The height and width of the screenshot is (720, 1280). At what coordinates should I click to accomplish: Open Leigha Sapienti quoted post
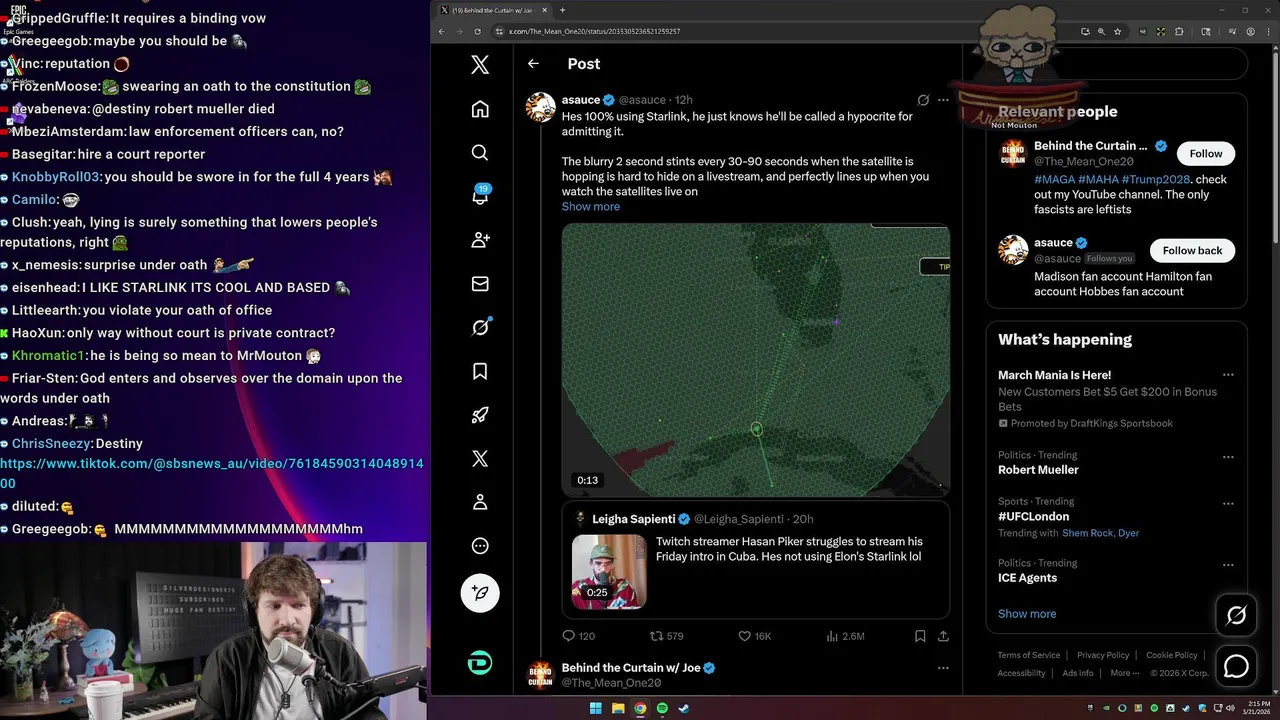pos(755,559)
